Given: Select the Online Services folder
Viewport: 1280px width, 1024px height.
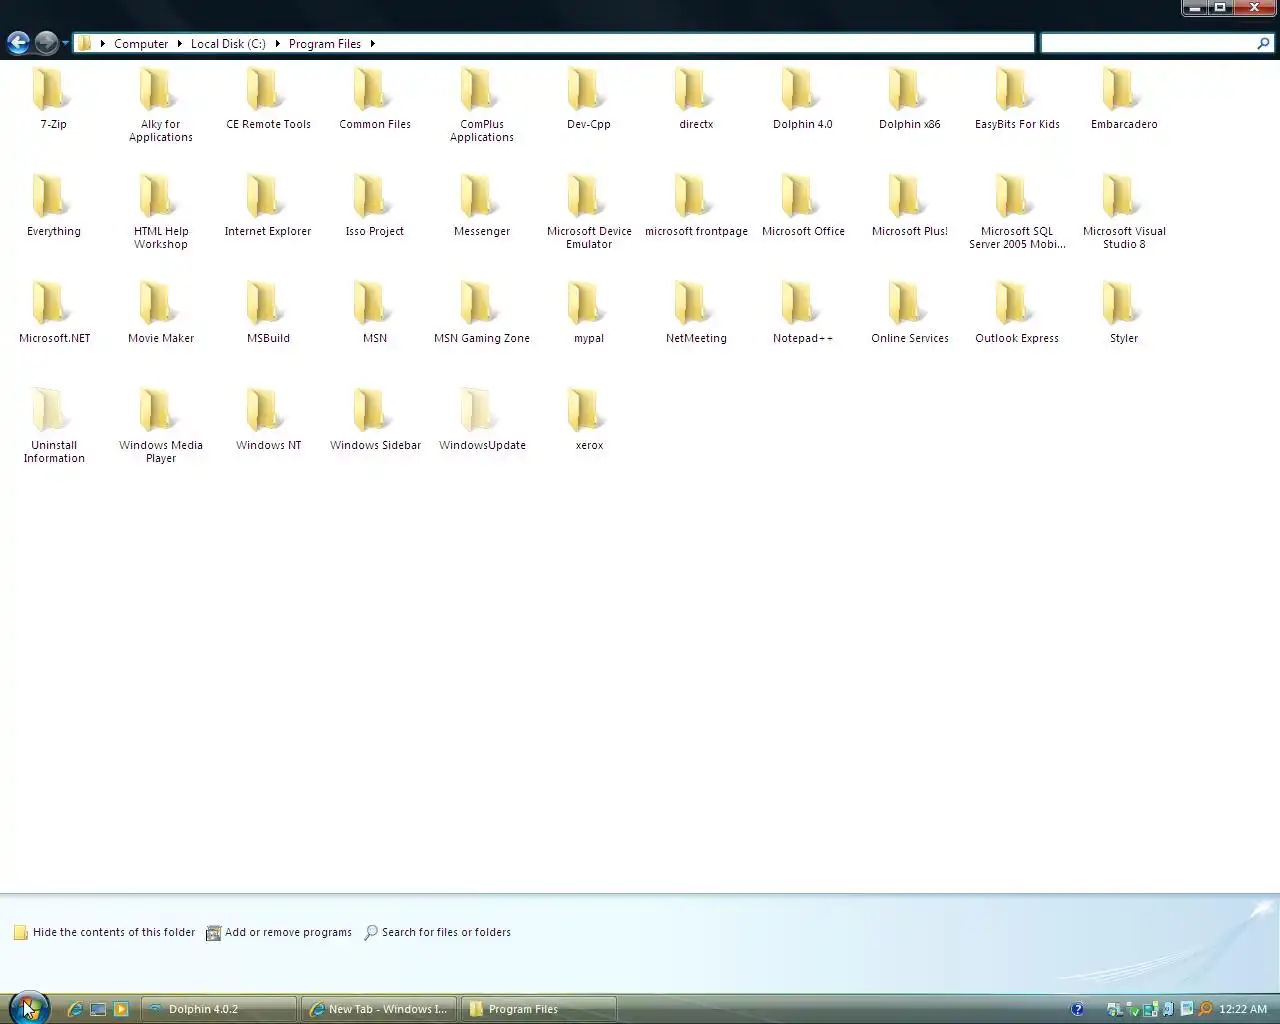Looking at the screenshot, I should tap(910, 312).
